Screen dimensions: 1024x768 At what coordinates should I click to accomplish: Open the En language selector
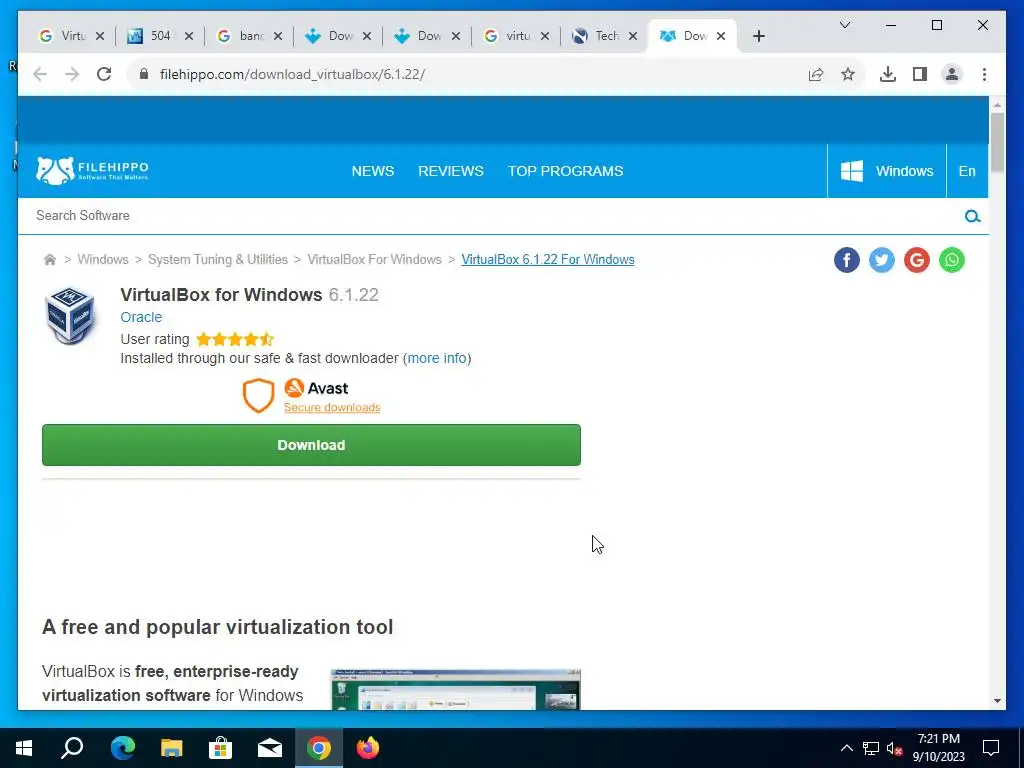pos(967,171)
